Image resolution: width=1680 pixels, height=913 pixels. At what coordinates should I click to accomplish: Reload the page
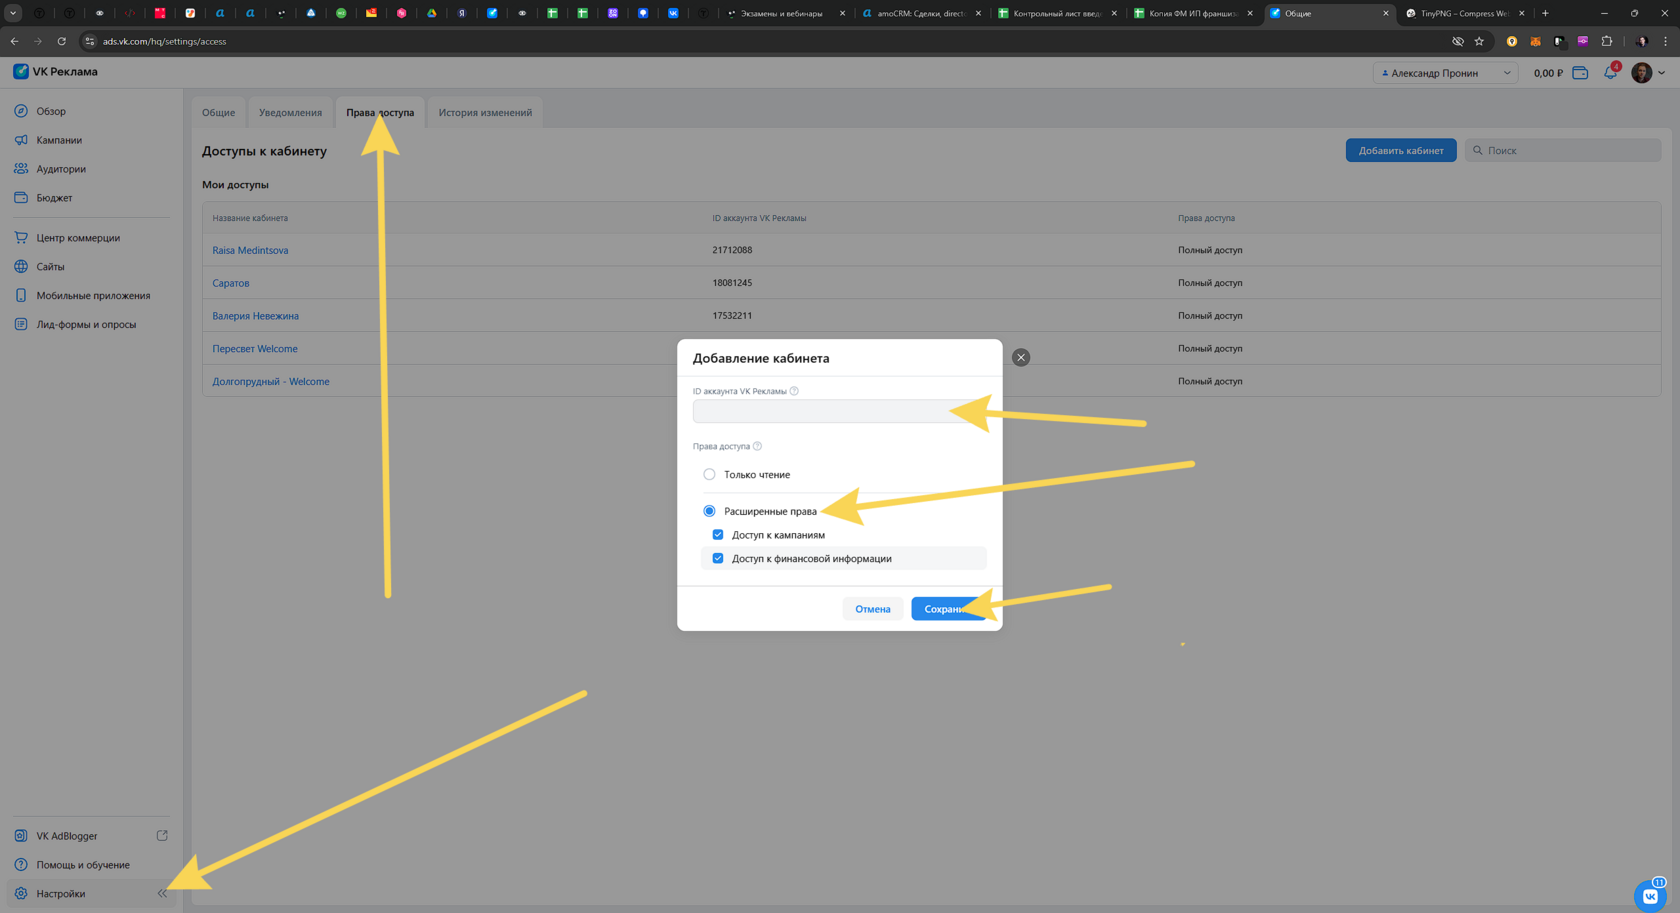click(61, 41)
